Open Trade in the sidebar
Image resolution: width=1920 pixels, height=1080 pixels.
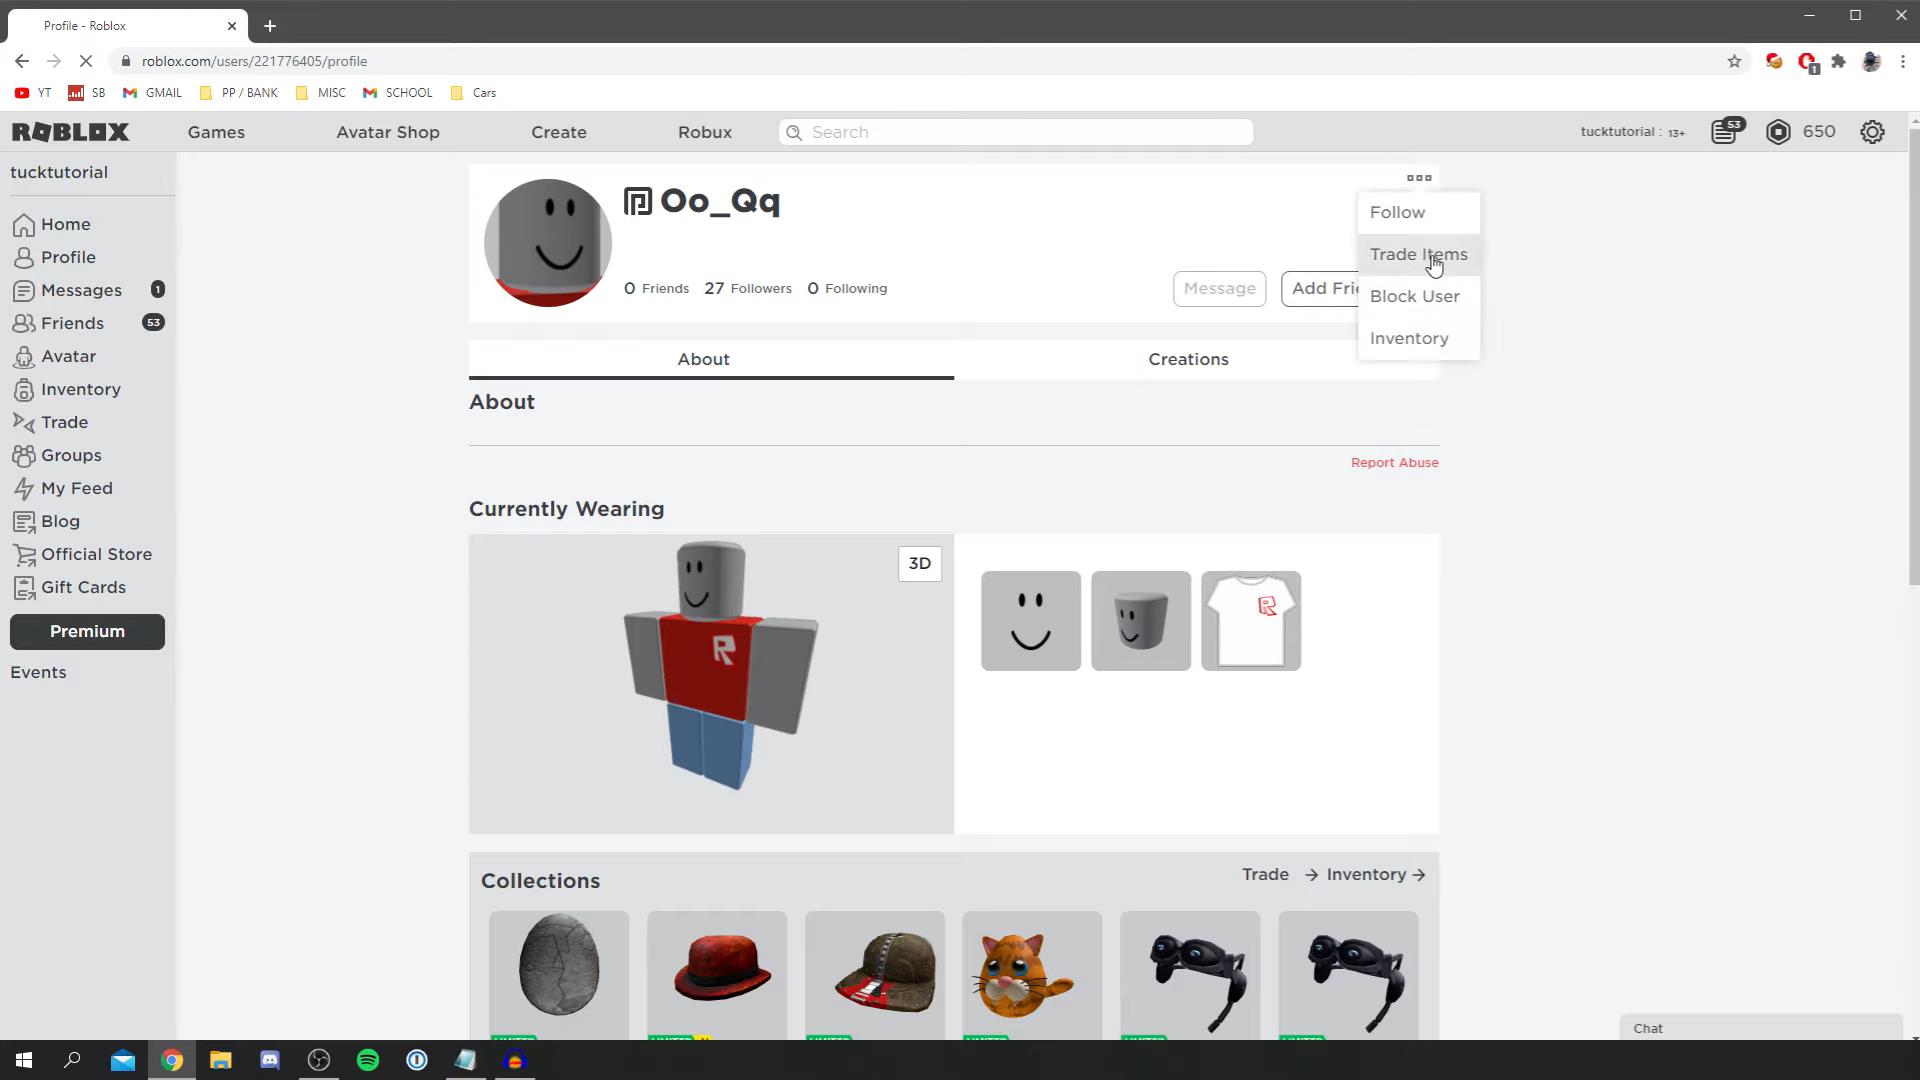[x=51, y=423]
